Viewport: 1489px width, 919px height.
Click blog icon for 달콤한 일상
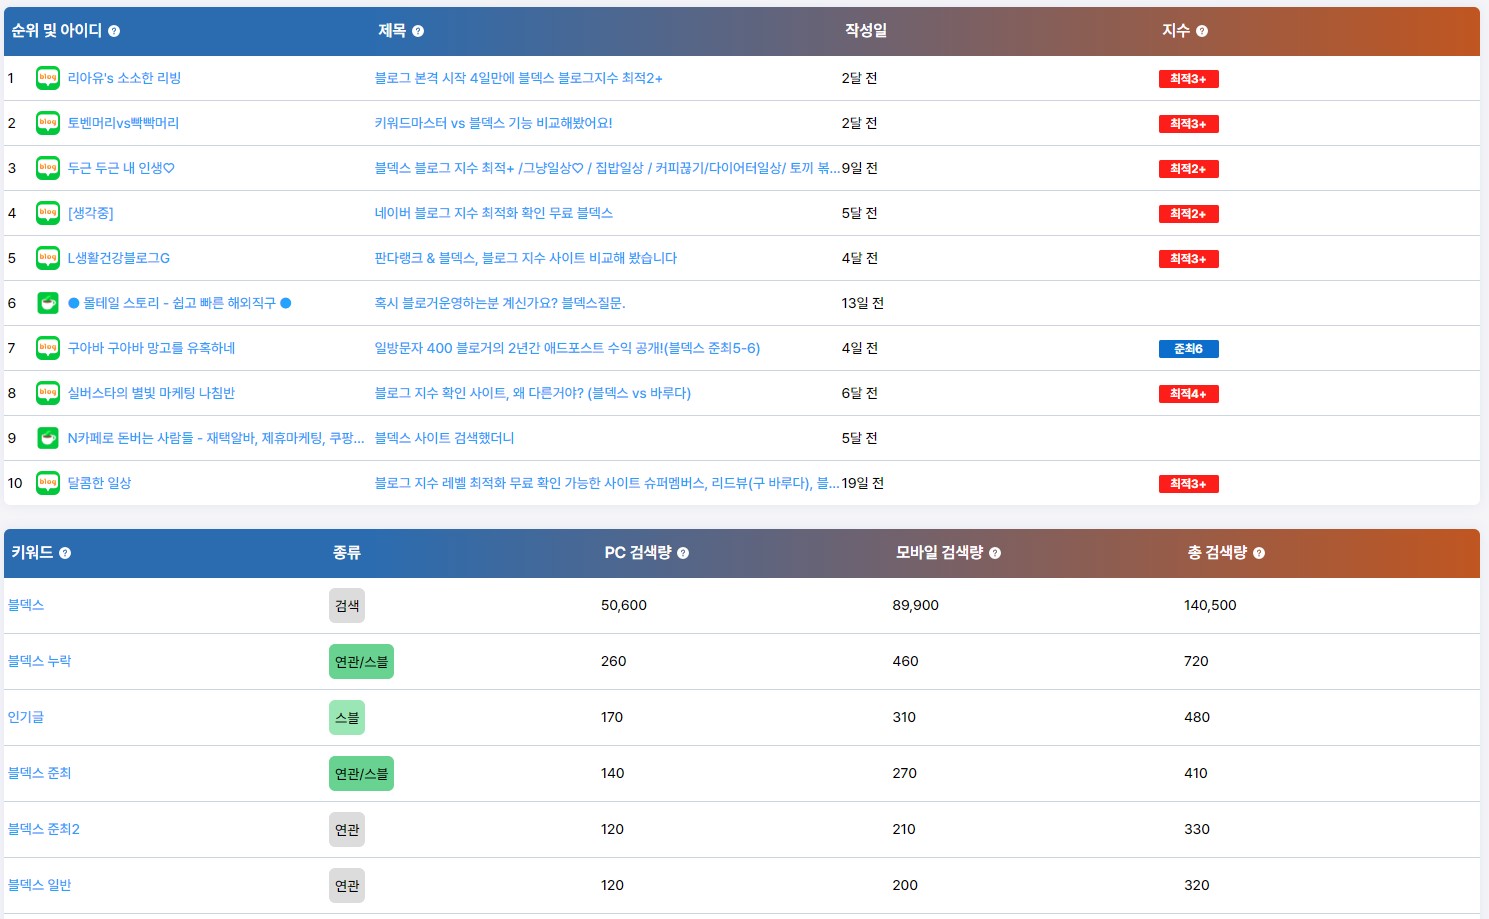tap(48, 483)
